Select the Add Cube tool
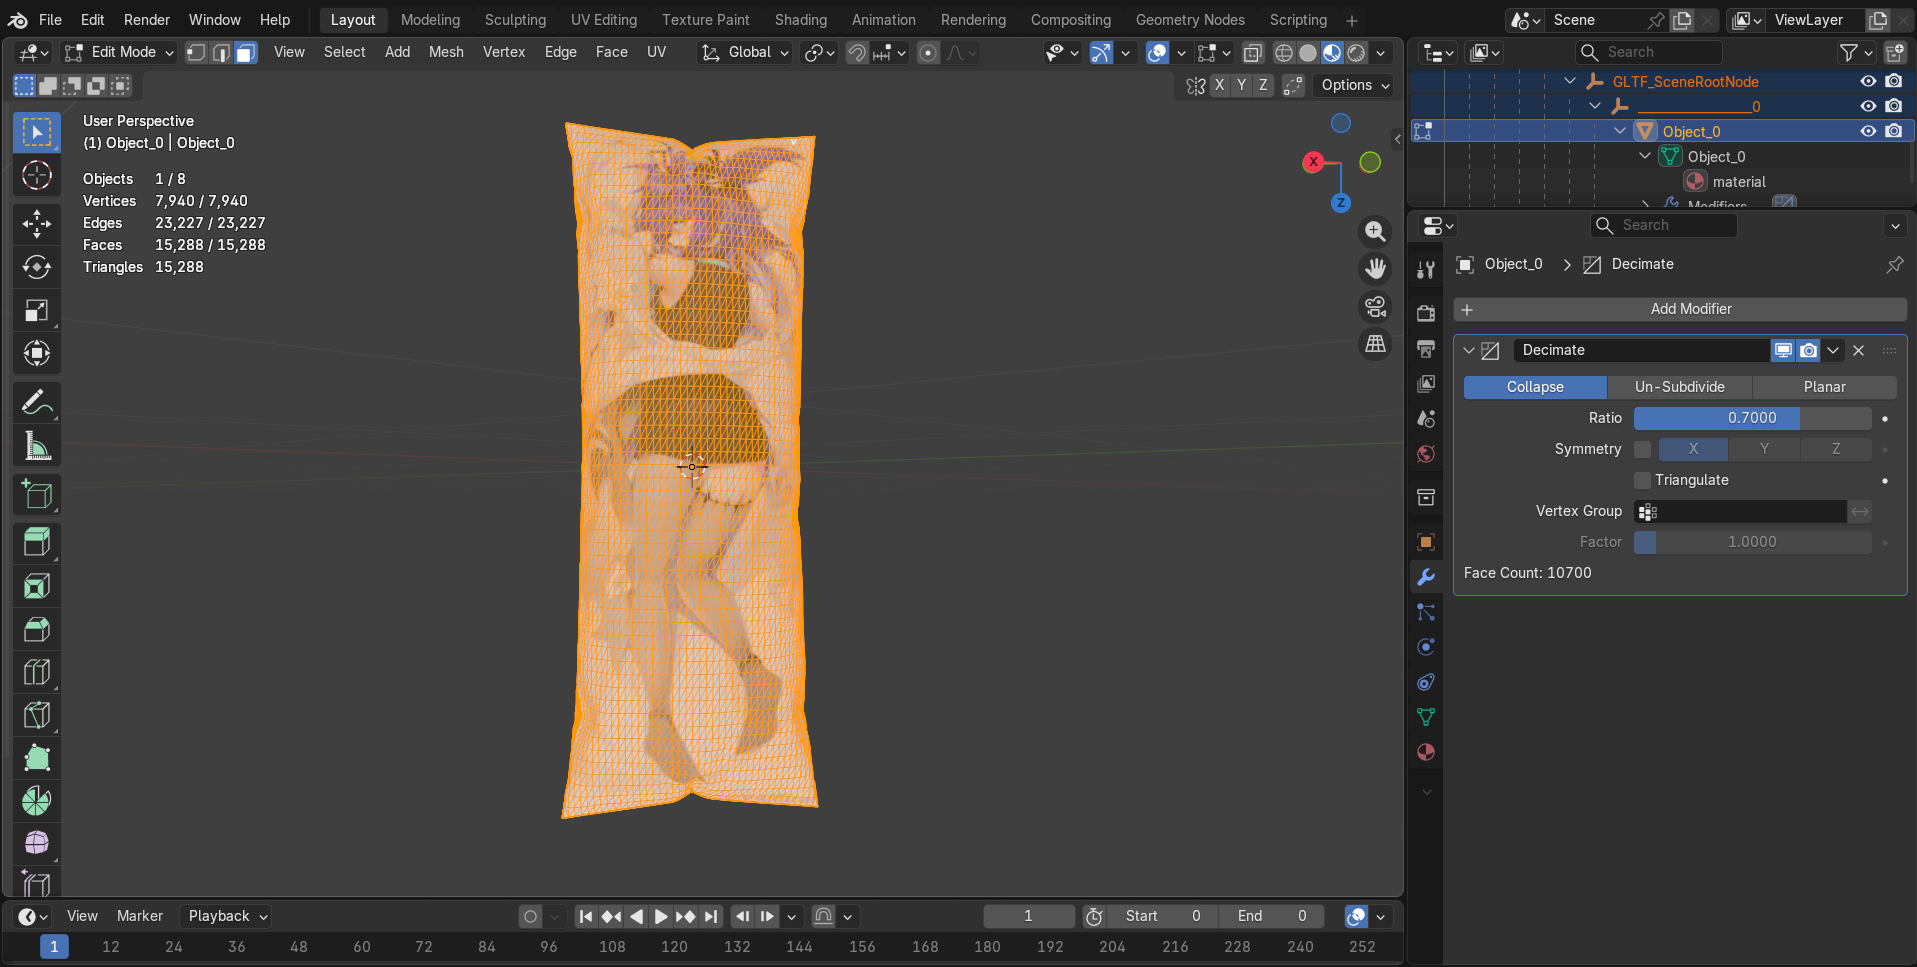Screen dimensions: 1917x967 (x=37, y=494)
